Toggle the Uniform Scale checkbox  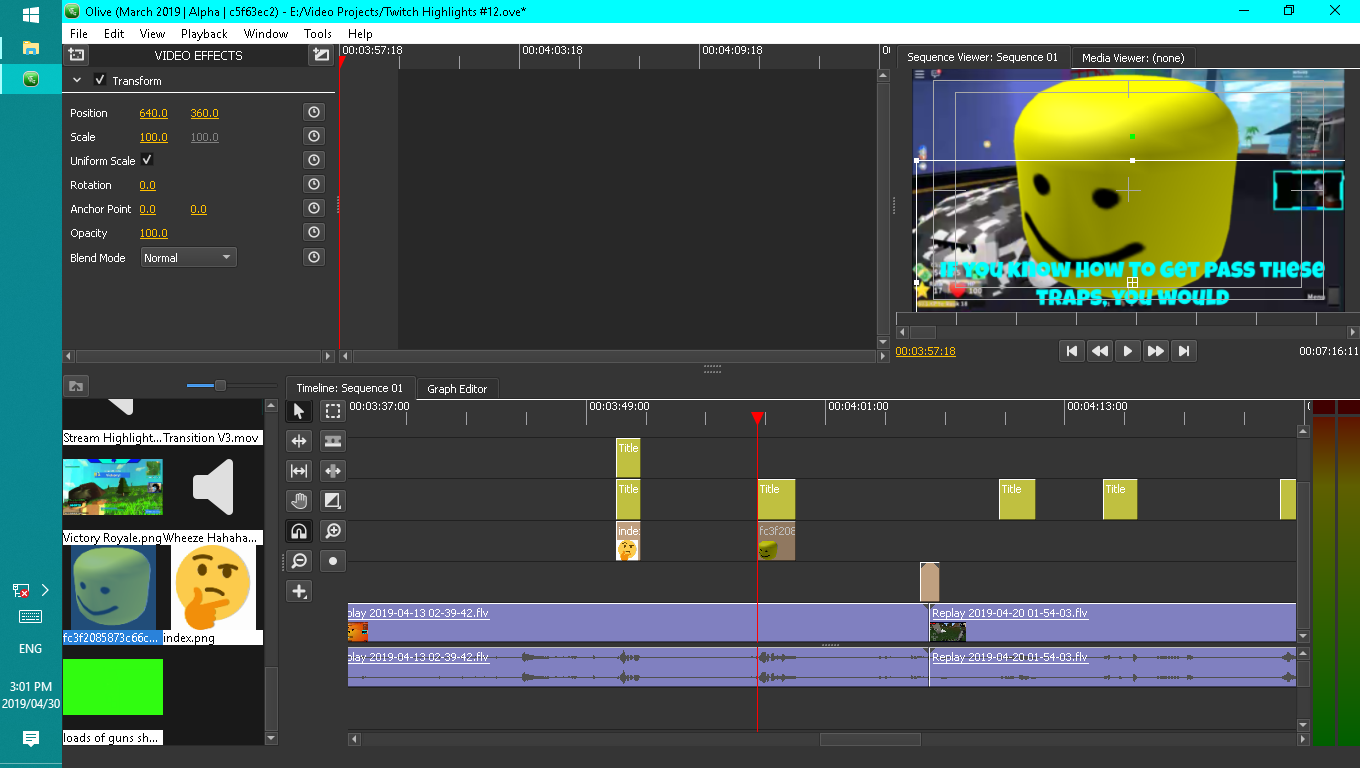(x=147, y=160)
